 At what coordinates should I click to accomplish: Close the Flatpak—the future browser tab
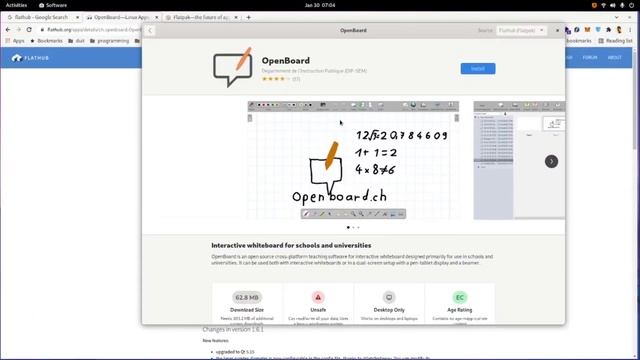236,18
